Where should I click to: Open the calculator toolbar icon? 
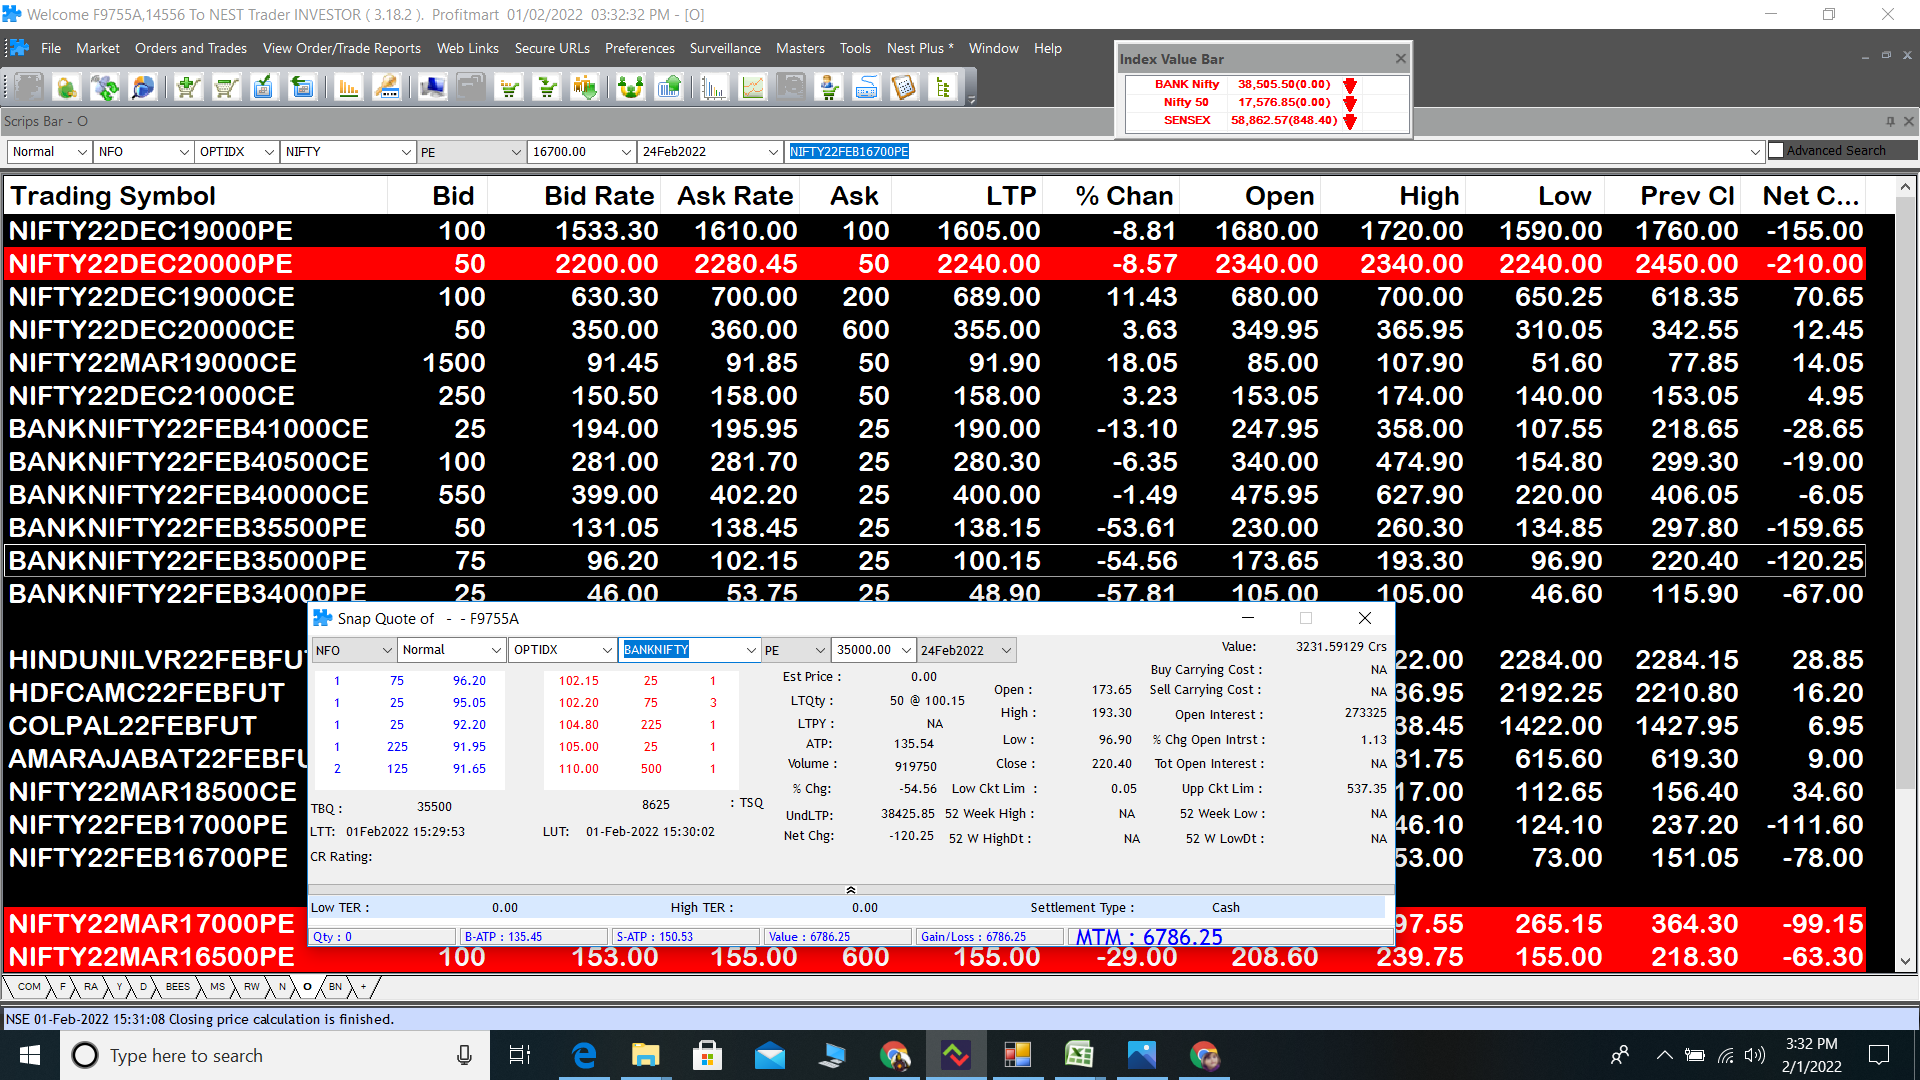[905, 88]
